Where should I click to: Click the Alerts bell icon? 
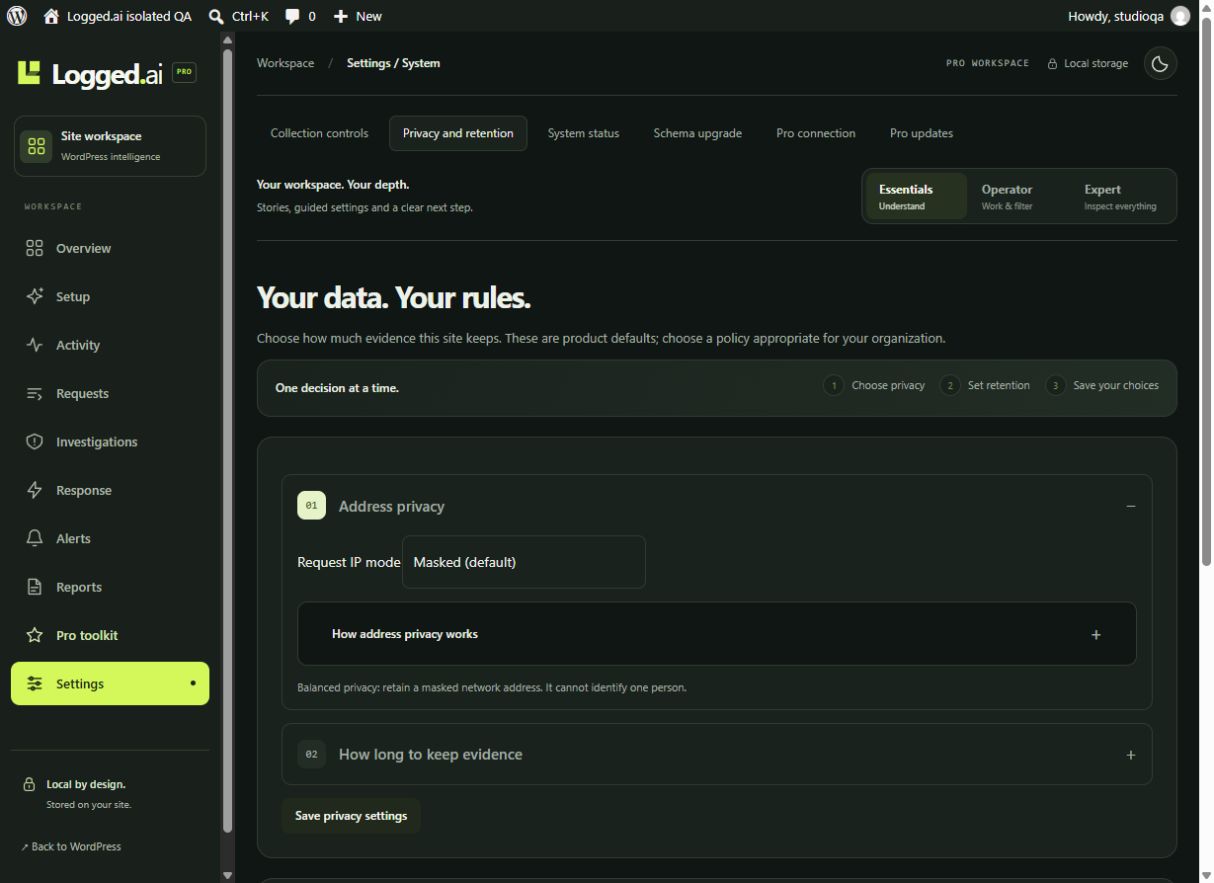coord(35,538)
